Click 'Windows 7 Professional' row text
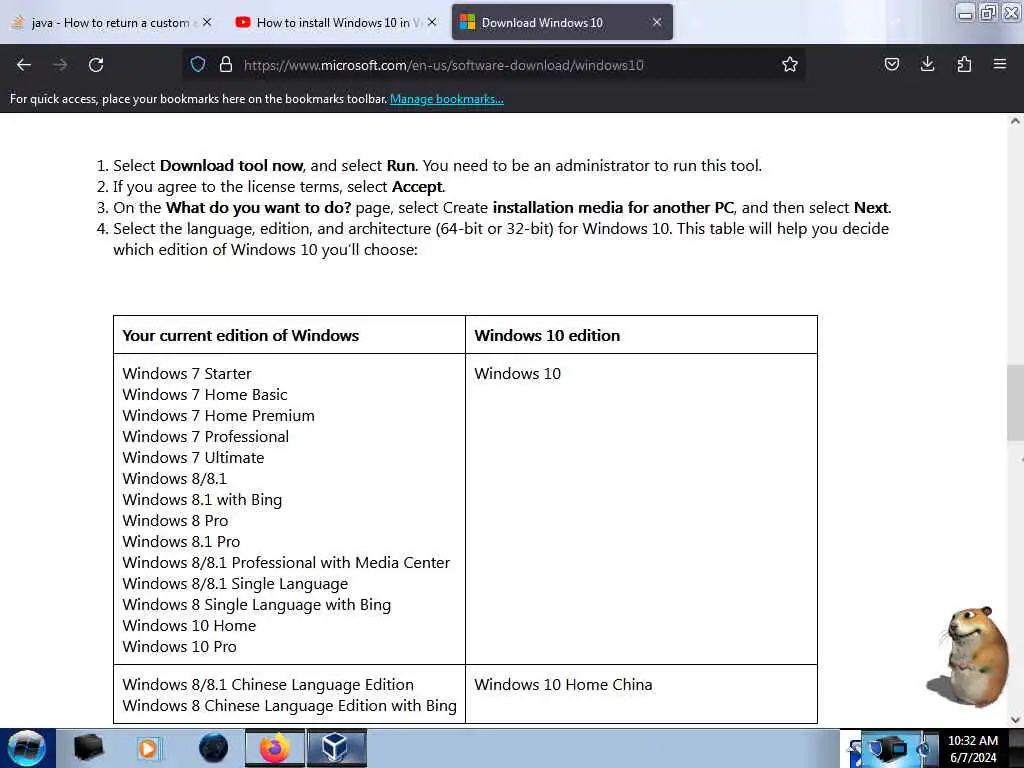 coord(206,436)
